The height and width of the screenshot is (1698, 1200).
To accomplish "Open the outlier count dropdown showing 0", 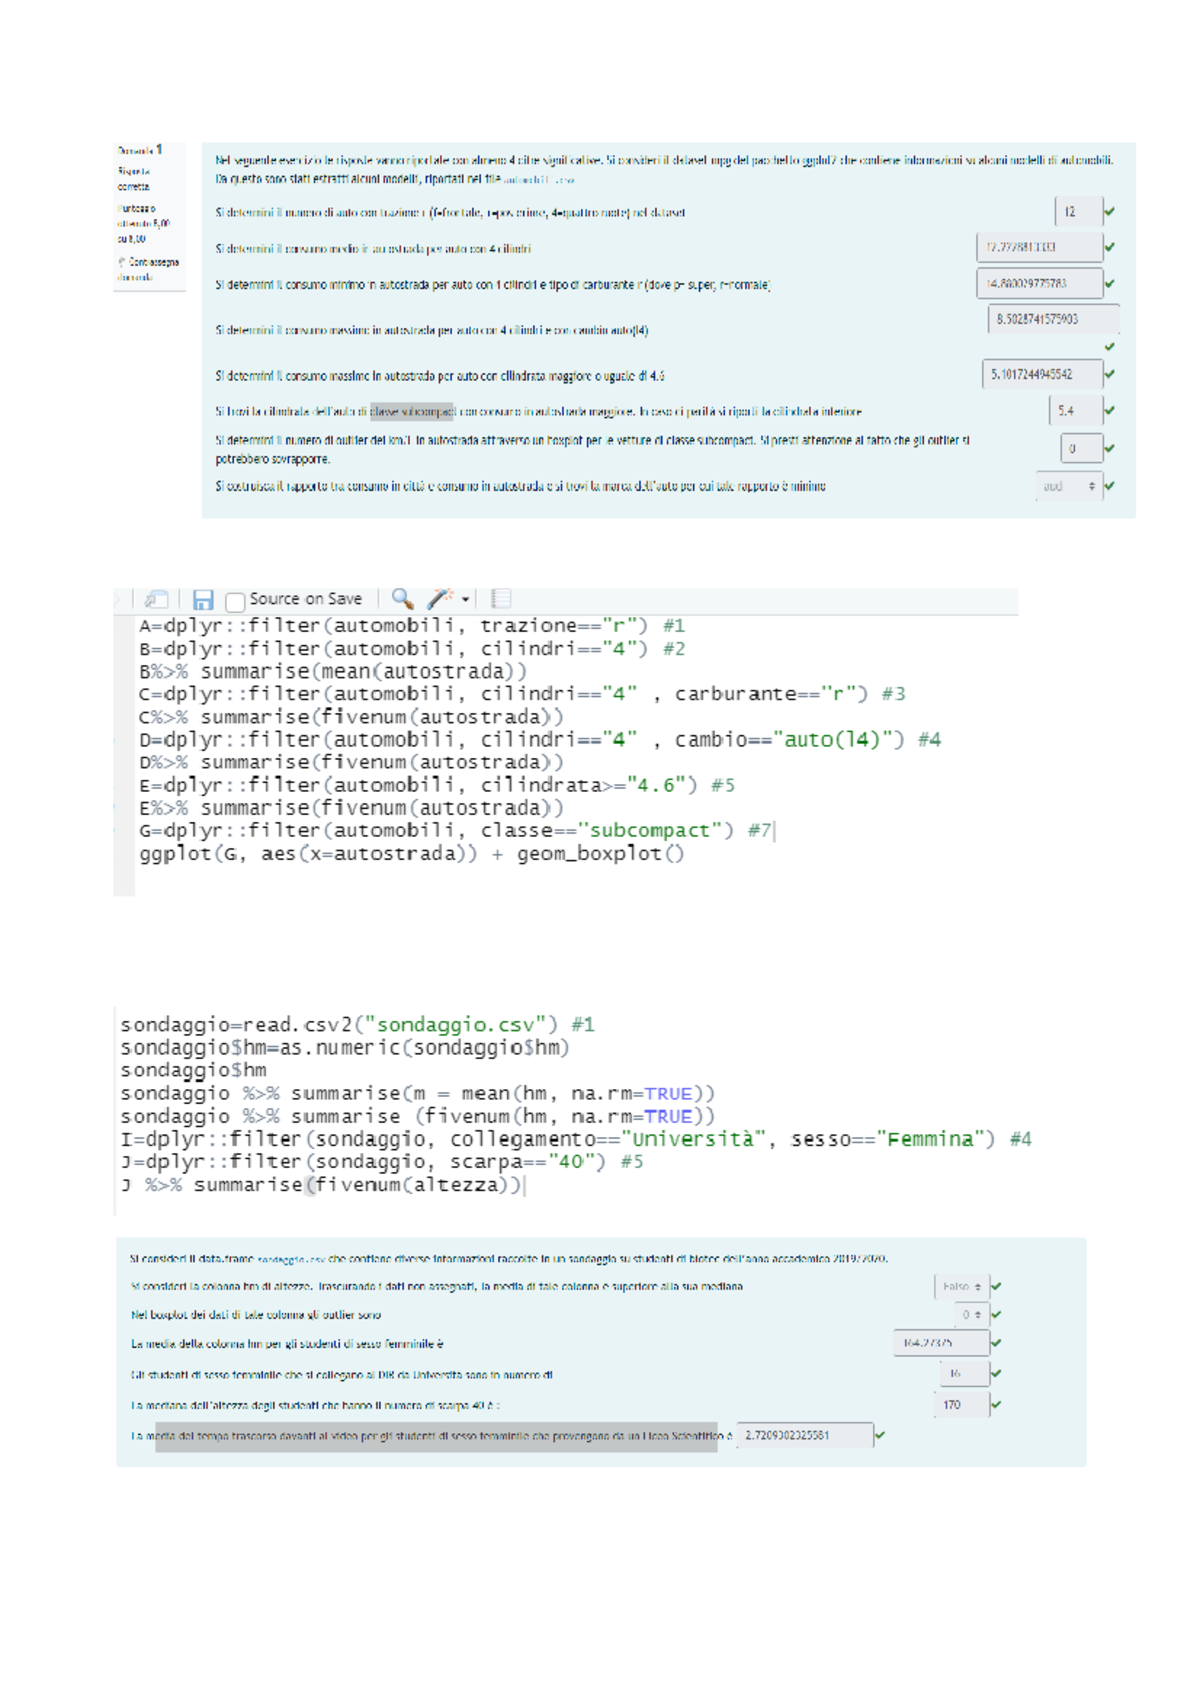I will 972,1314.
